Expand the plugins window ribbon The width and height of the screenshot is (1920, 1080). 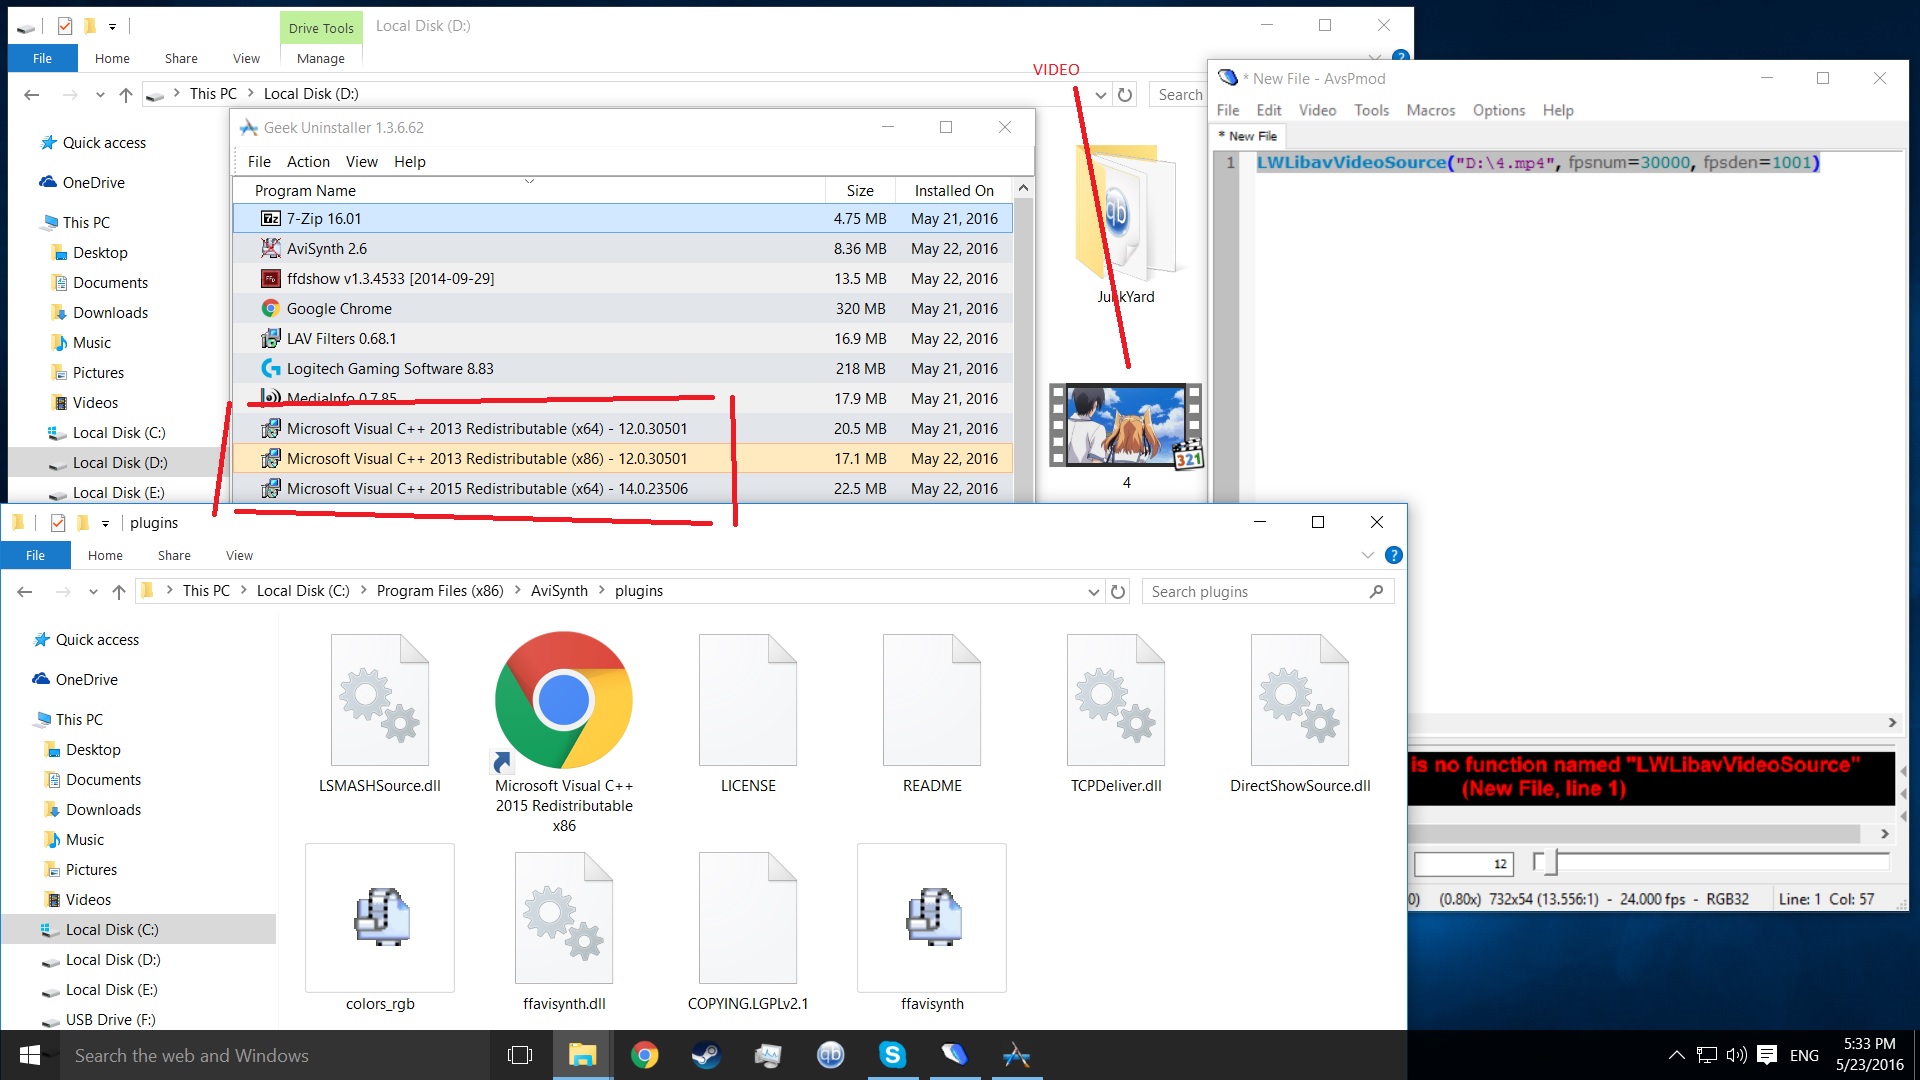[x=1367, y=555]
